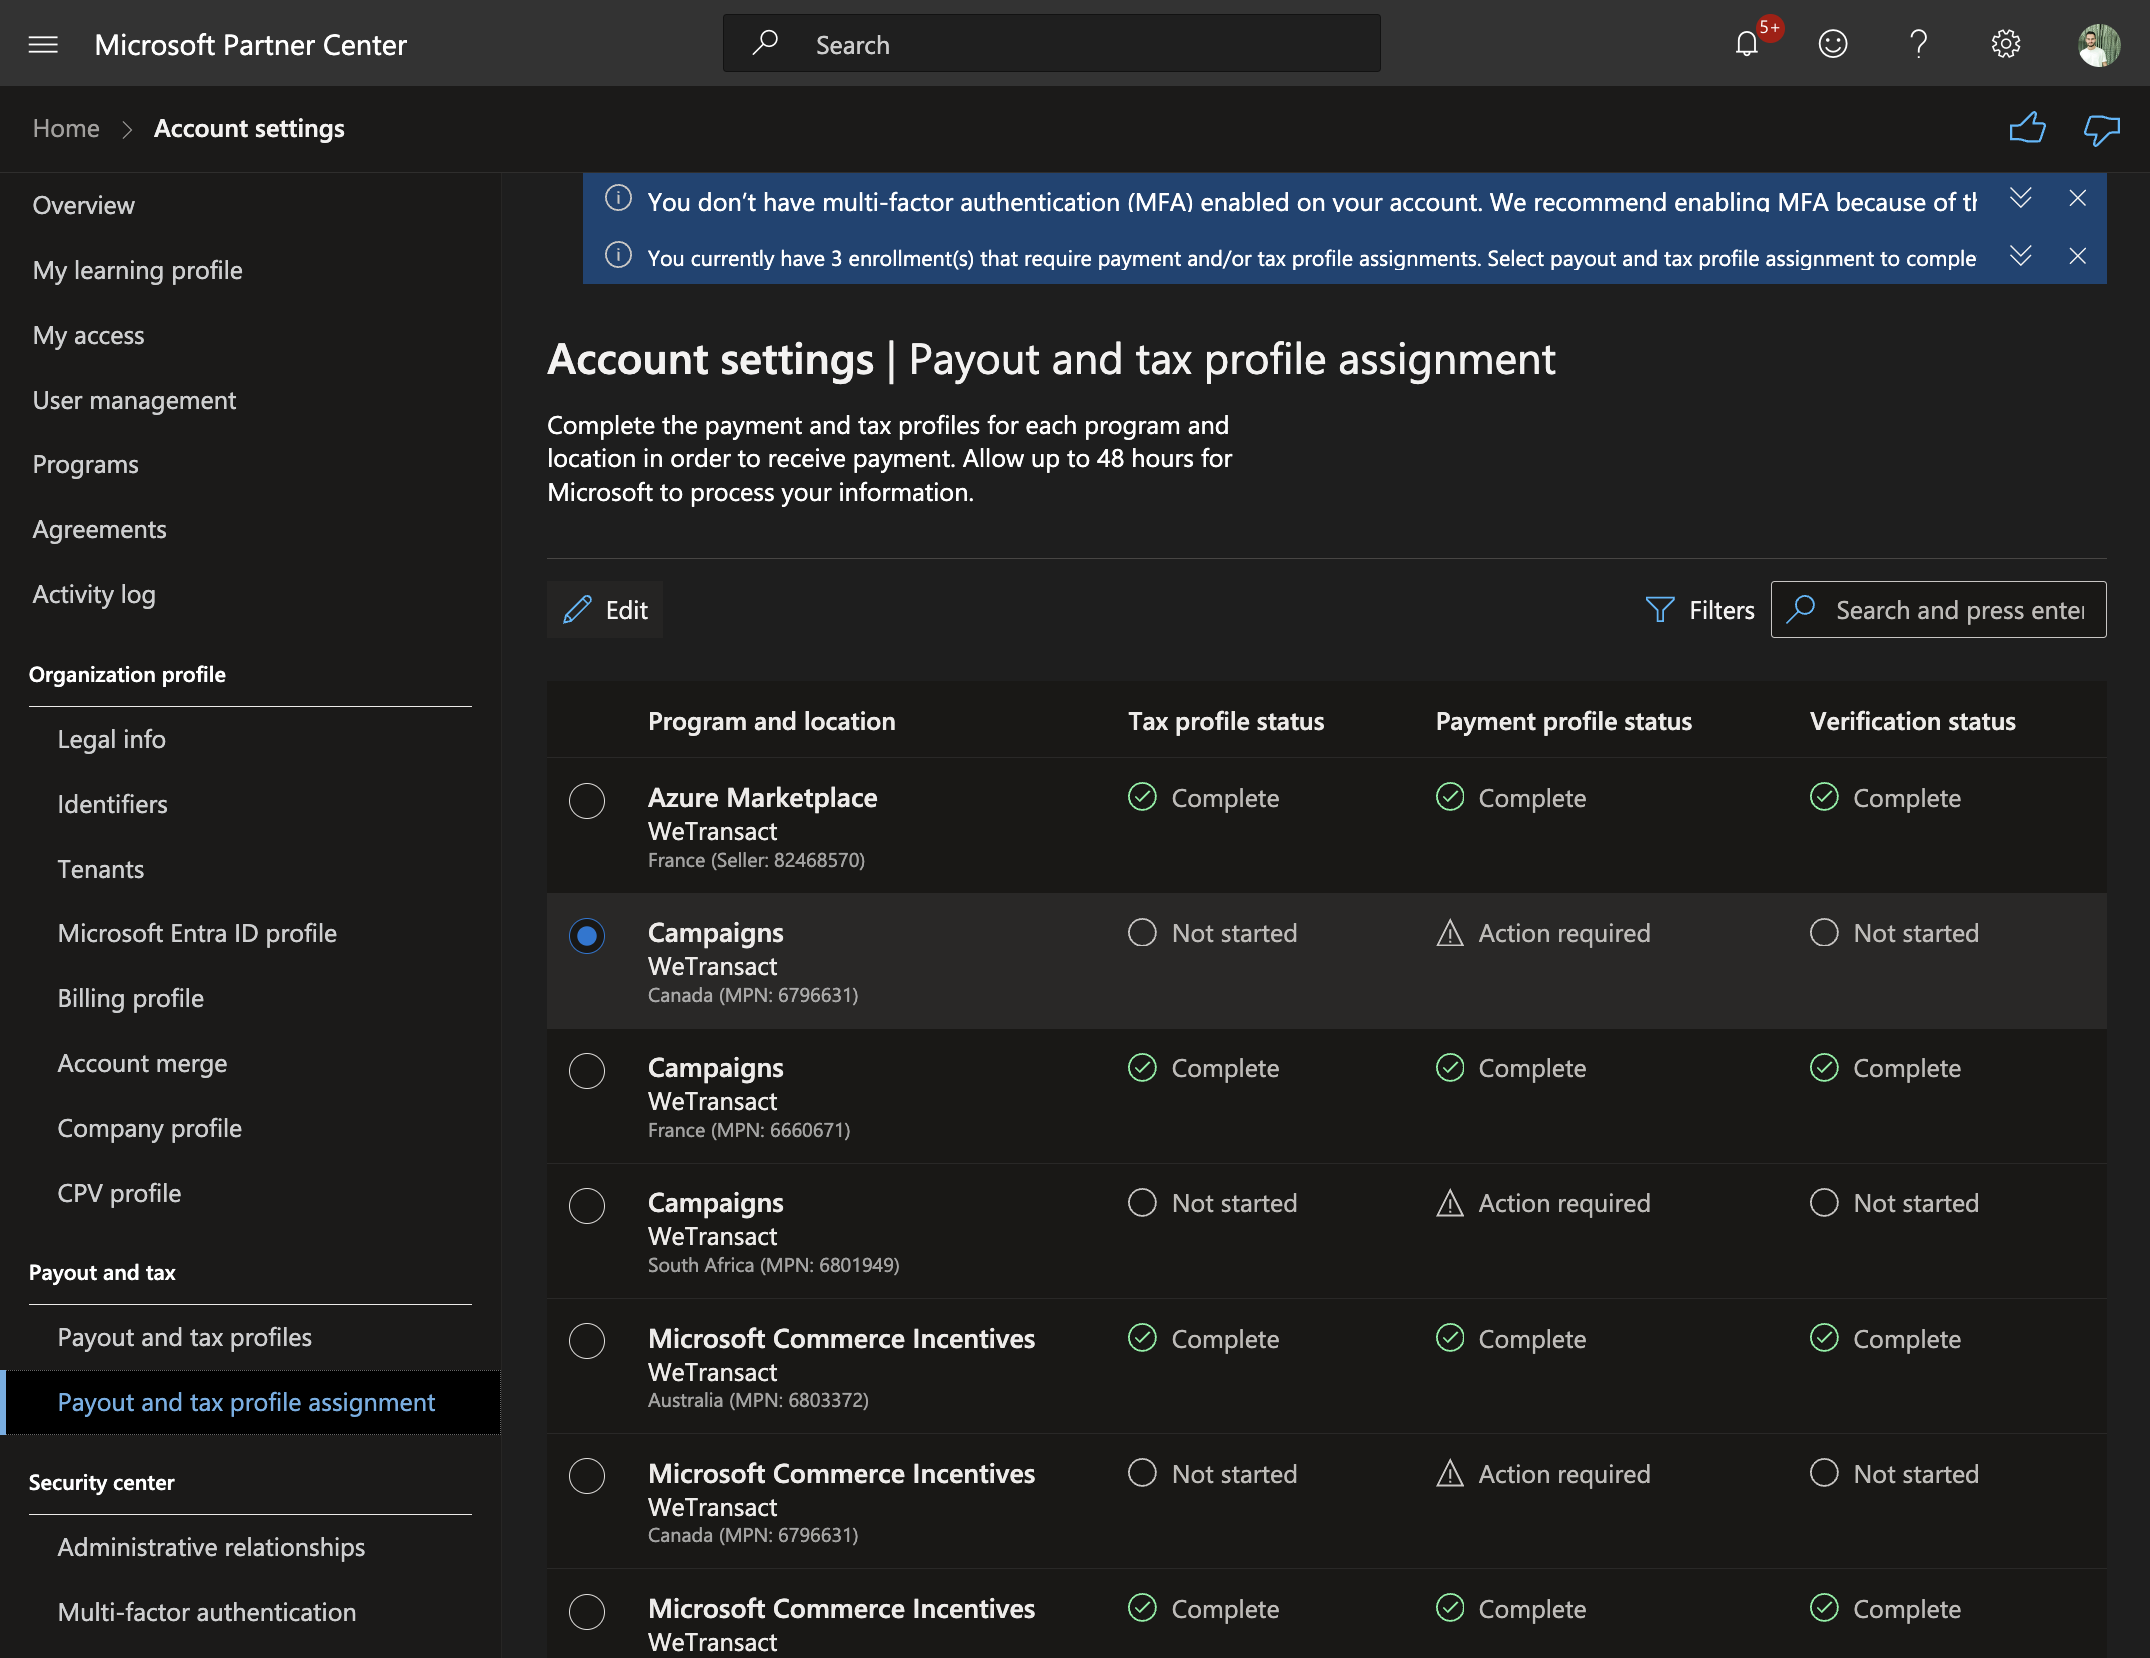Image resolution: width=2150 pixels, height=1658 pixels.
Task: Expand the MFA warning message
Action: pyautogui.click(x=2020, y=198)
